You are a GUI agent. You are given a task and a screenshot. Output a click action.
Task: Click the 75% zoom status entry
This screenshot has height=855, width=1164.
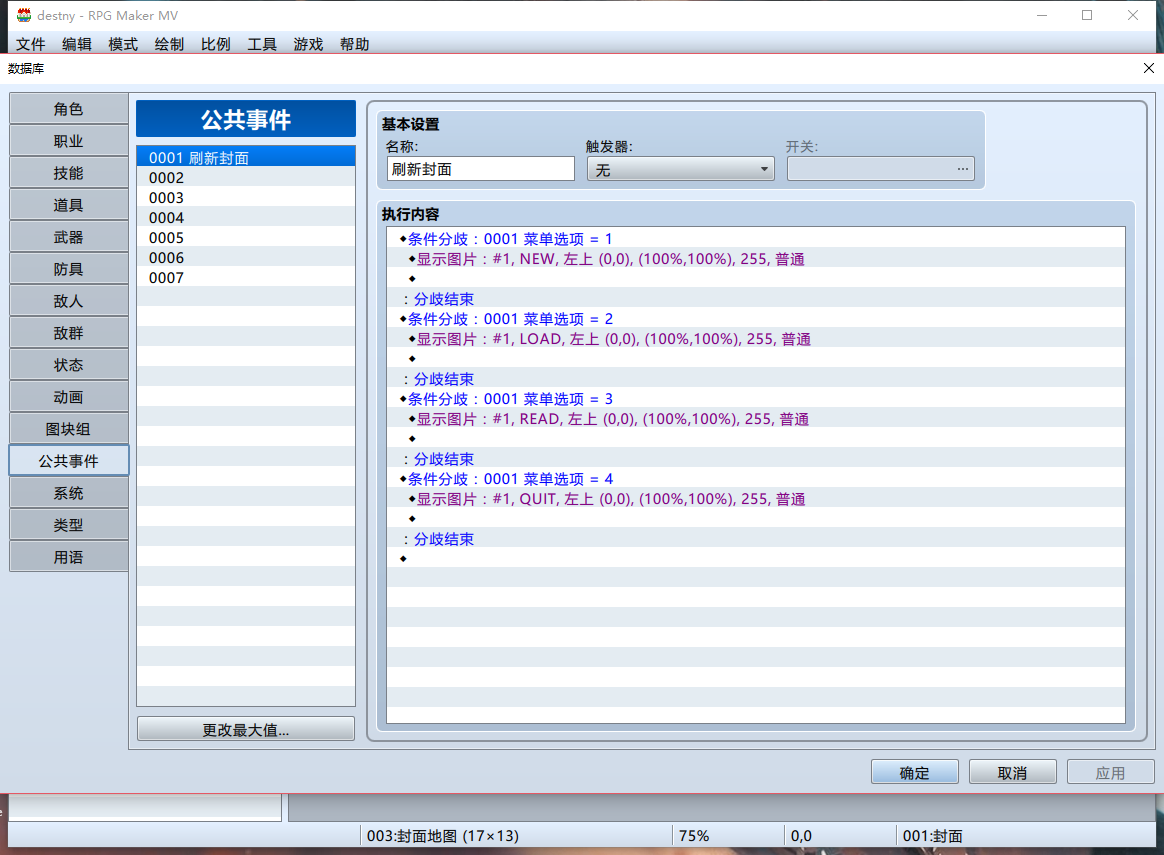pos(694,836)
